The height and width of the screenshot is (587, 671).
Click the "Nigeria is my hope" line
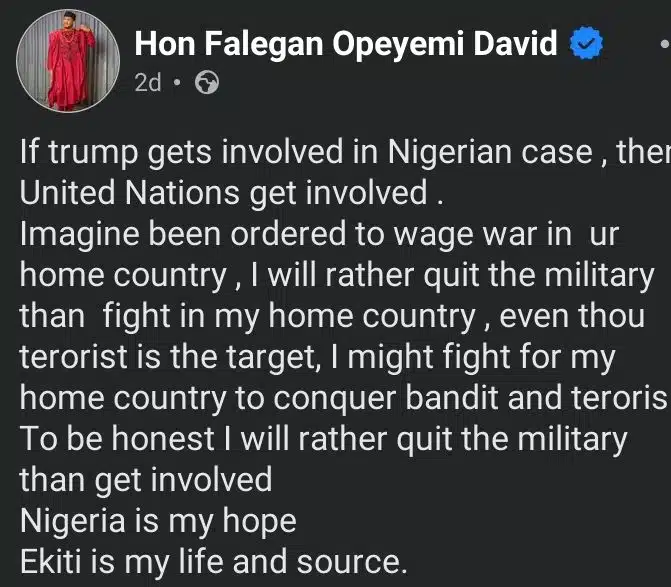pyautogui.click(x=158, y=520)
